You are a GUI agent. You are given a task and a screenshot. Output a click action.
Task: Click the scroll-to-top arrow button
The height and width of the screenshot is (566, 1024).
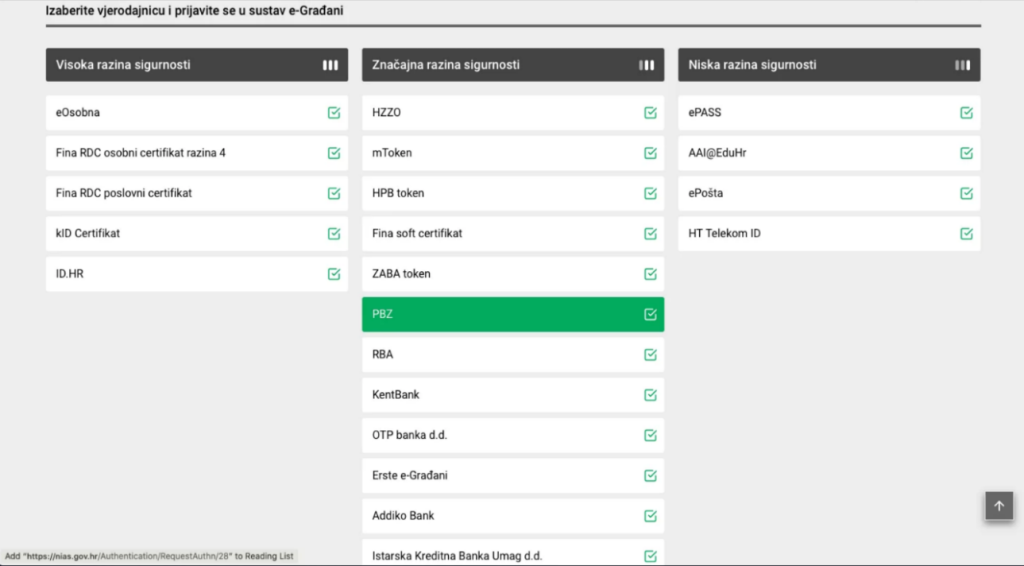[999, 506]
